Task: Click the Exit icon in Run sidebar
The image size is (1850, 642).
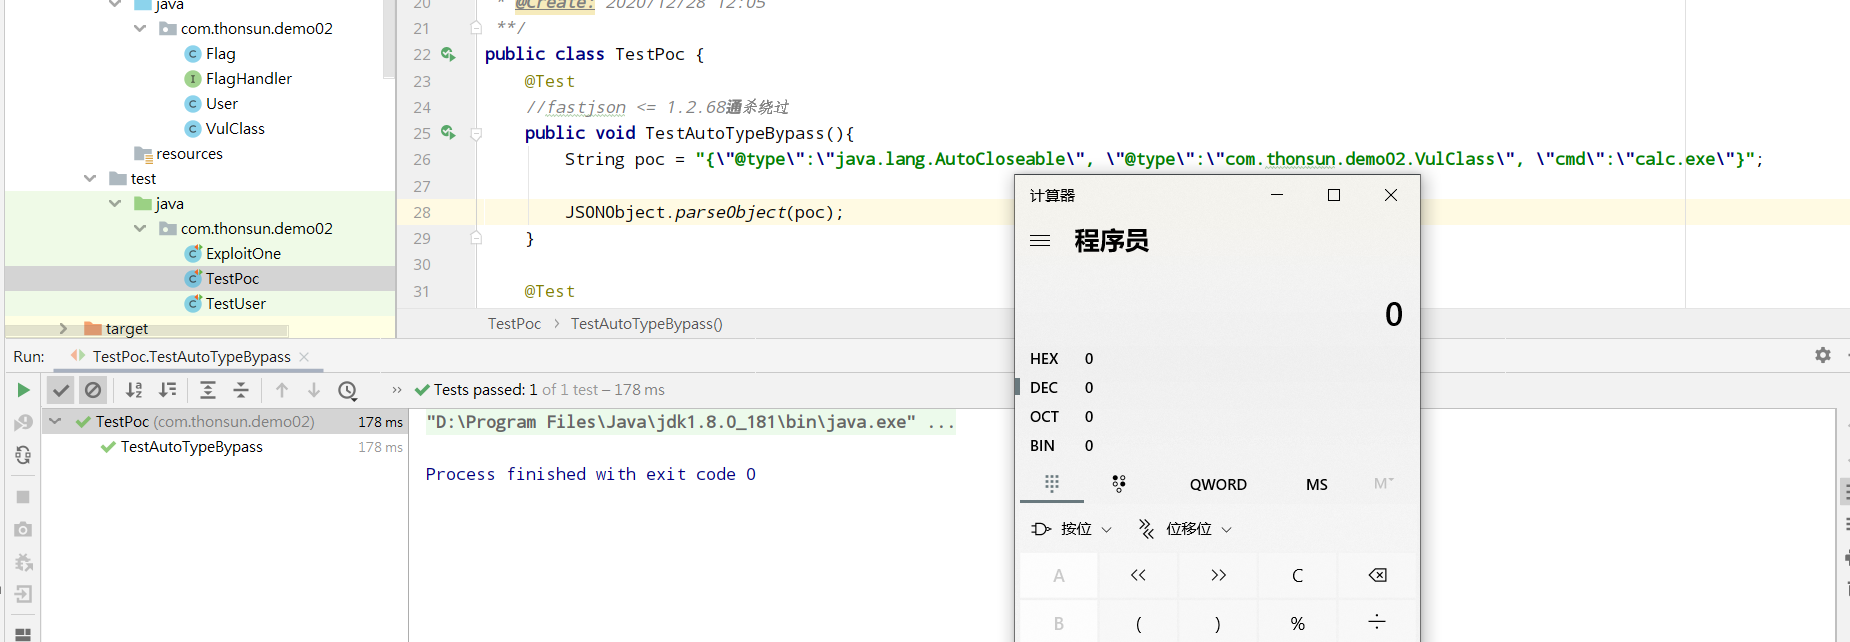Action: (23, 594)
